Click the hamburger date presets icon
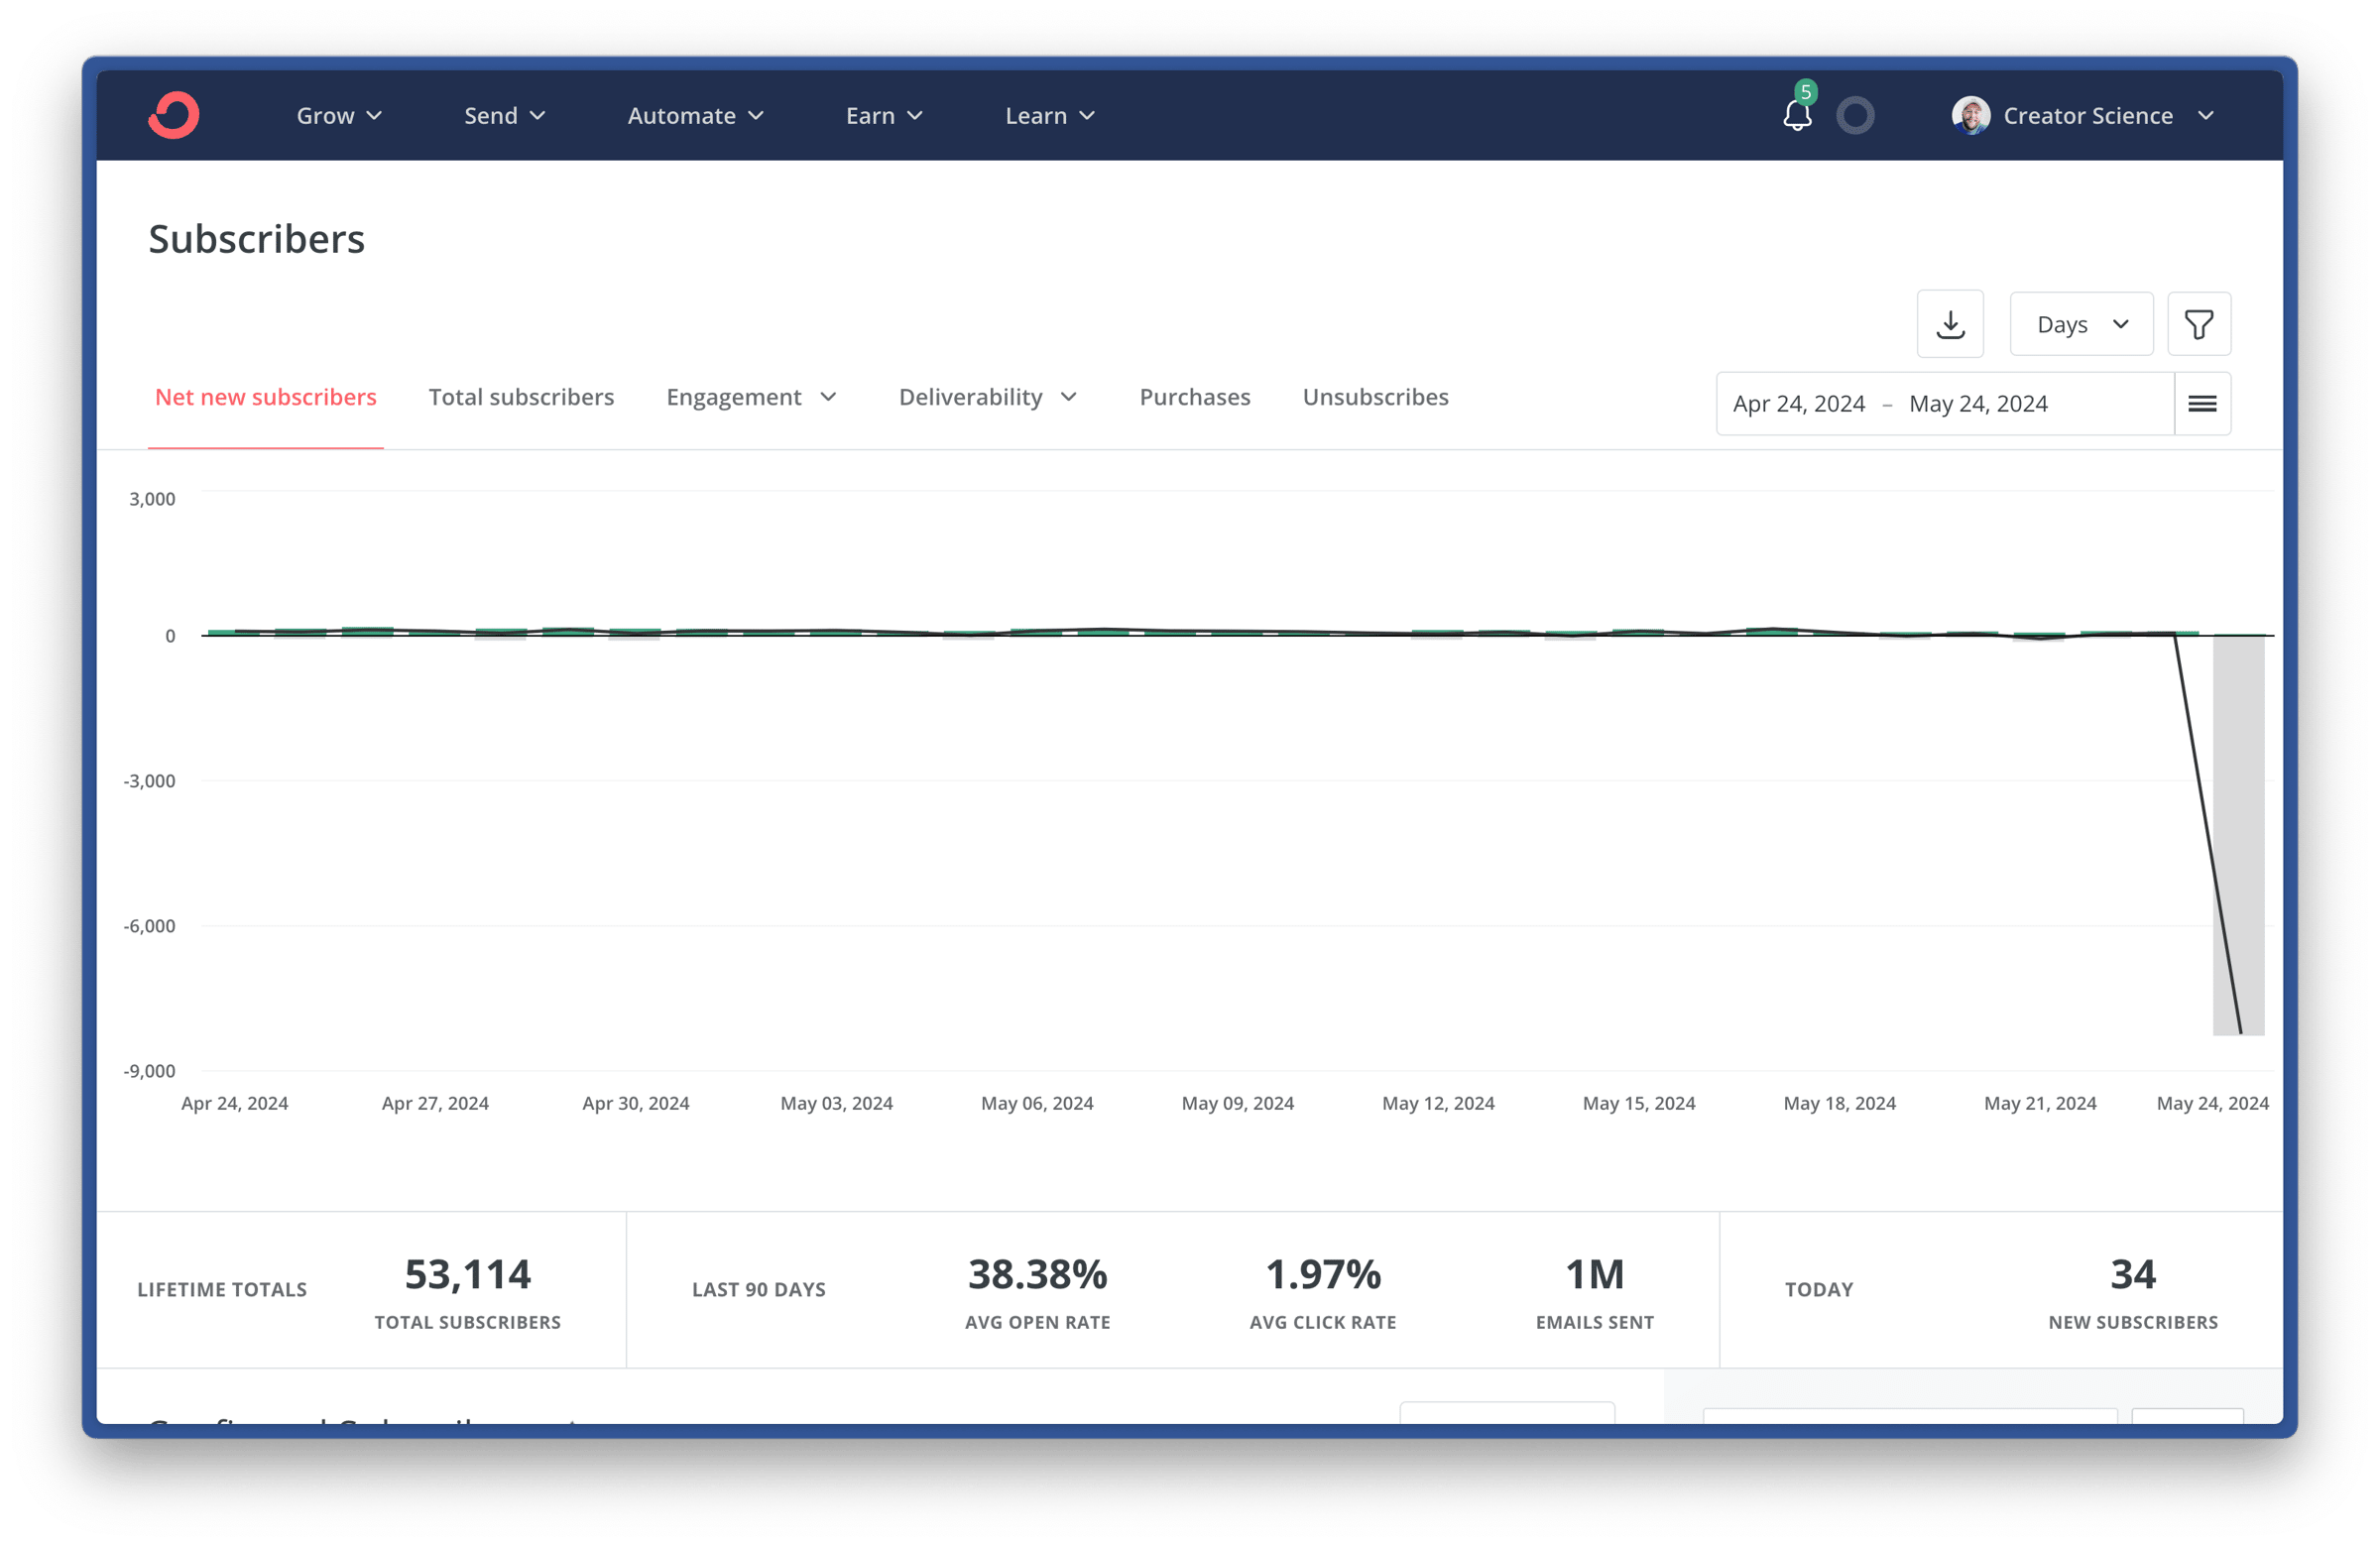The height and width of the screenshot is (1547, 2380). (2202, 404)
